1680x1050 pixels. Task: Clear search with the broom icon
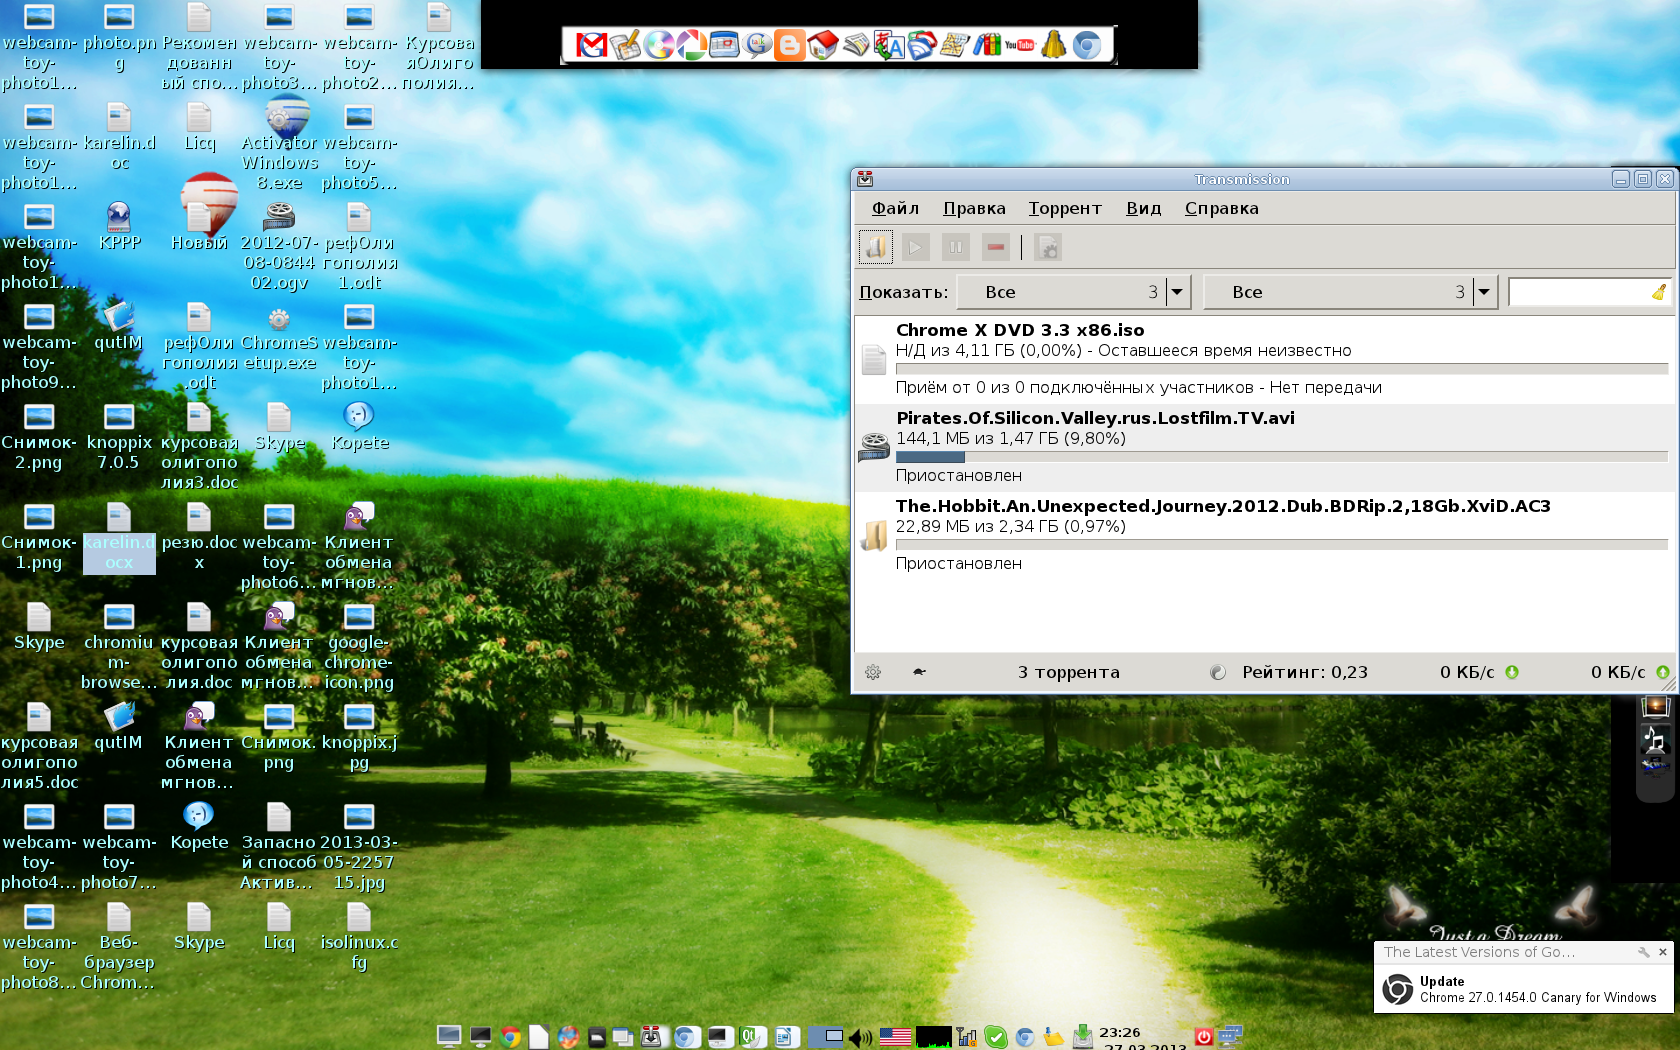[x=1659, y=292]
